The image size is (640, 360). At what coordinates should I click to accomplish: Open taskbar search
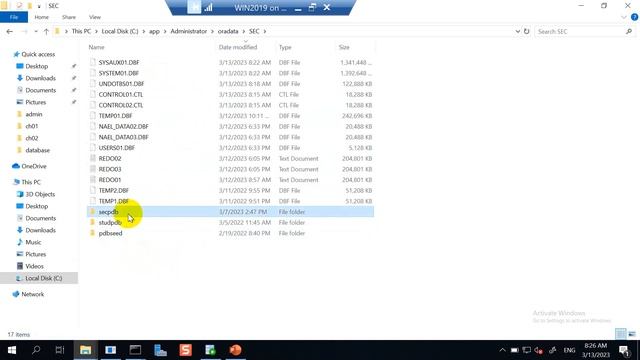(x=36, y=350)
